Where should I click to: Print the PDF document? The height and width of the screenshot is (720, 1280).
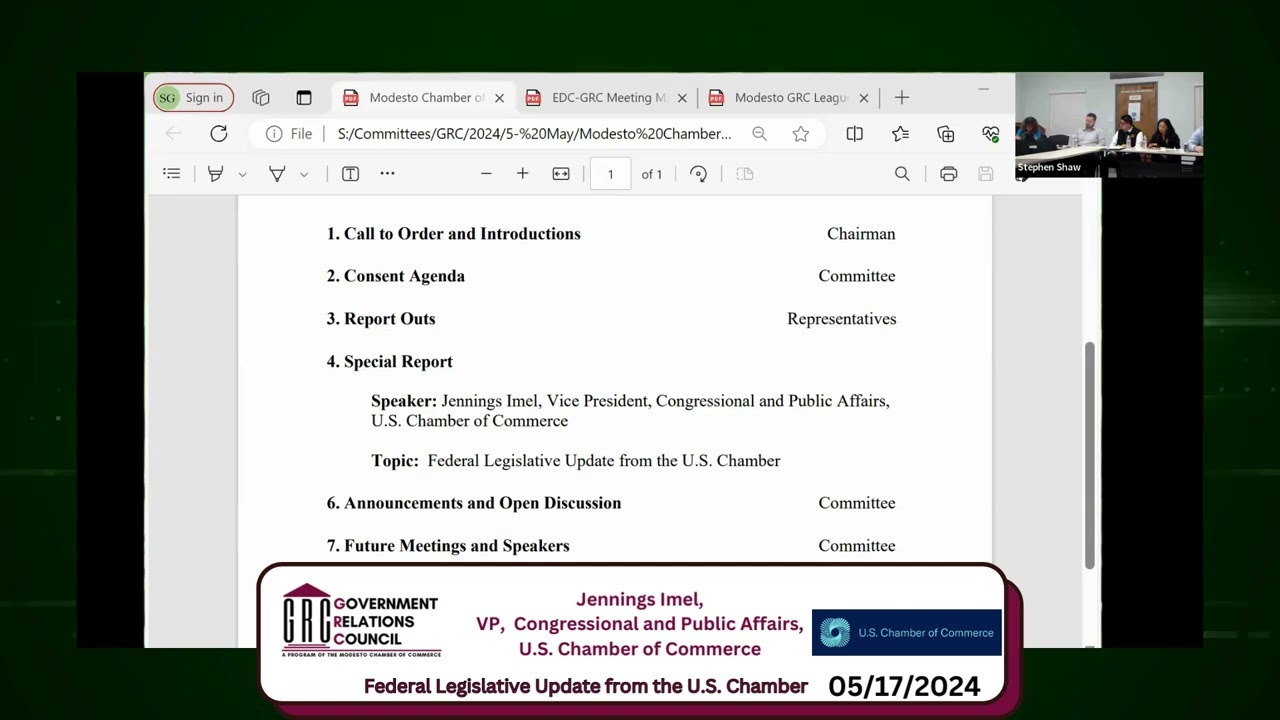948,174
